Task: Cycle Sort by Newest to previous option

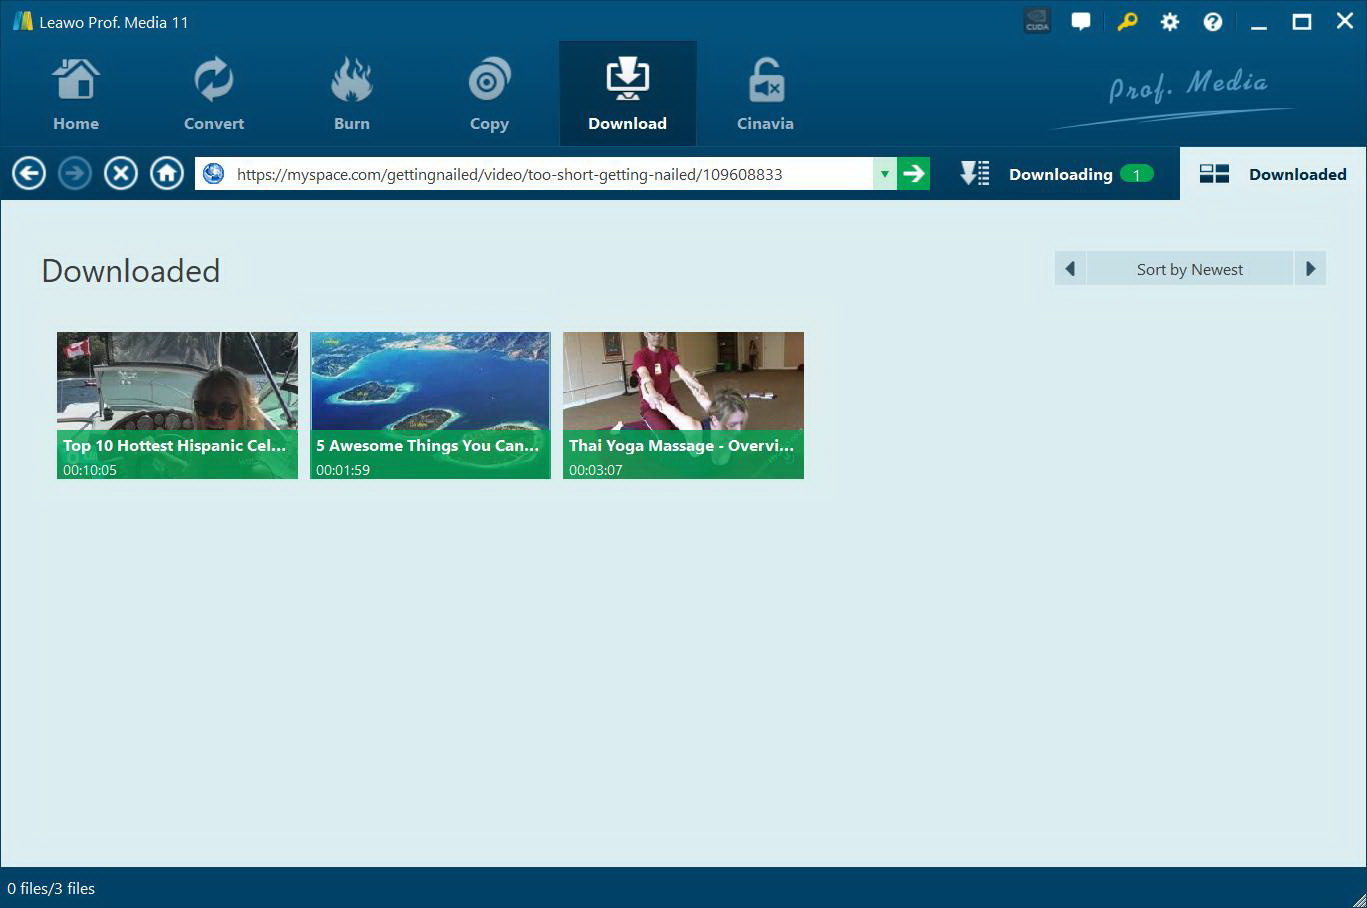Action: (x=1068, y=268)
